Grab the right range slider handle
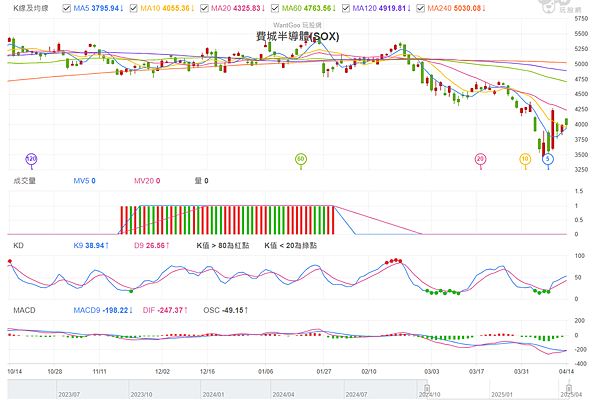The height and width of the screenshot is (405, 600). pos(569,388)
